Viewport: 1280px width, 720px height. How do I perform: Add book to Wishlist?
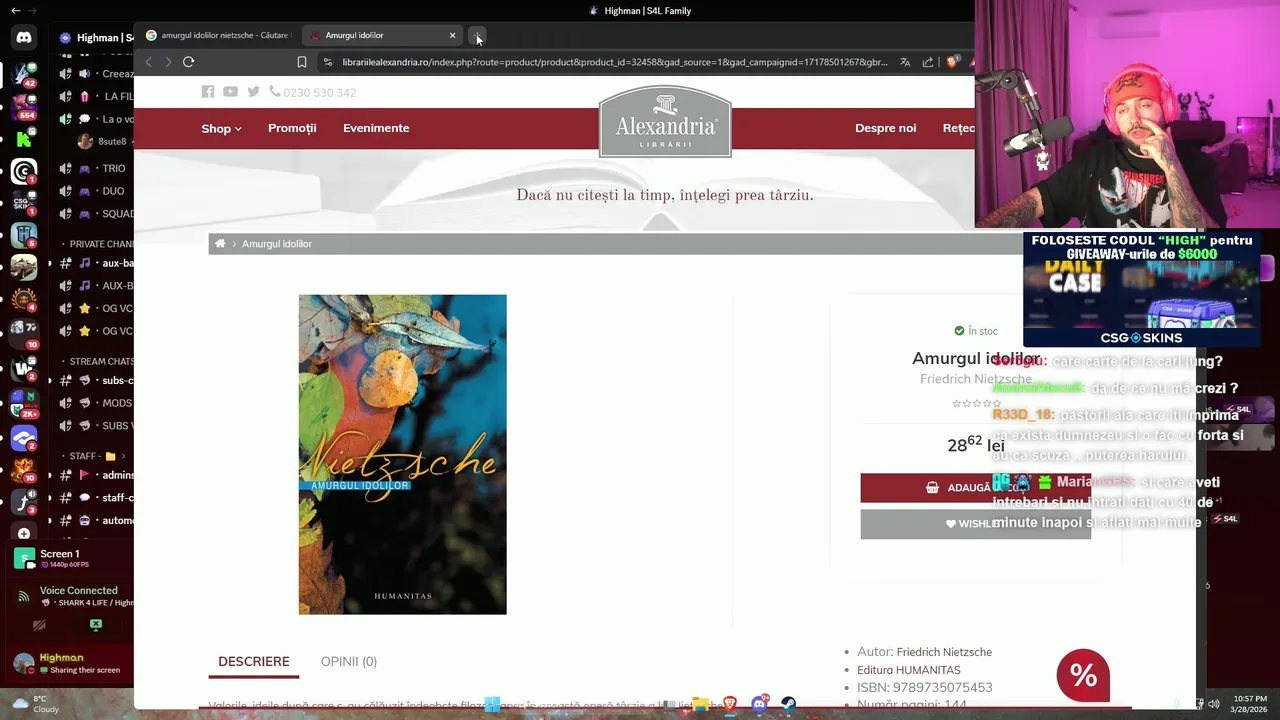975,524
